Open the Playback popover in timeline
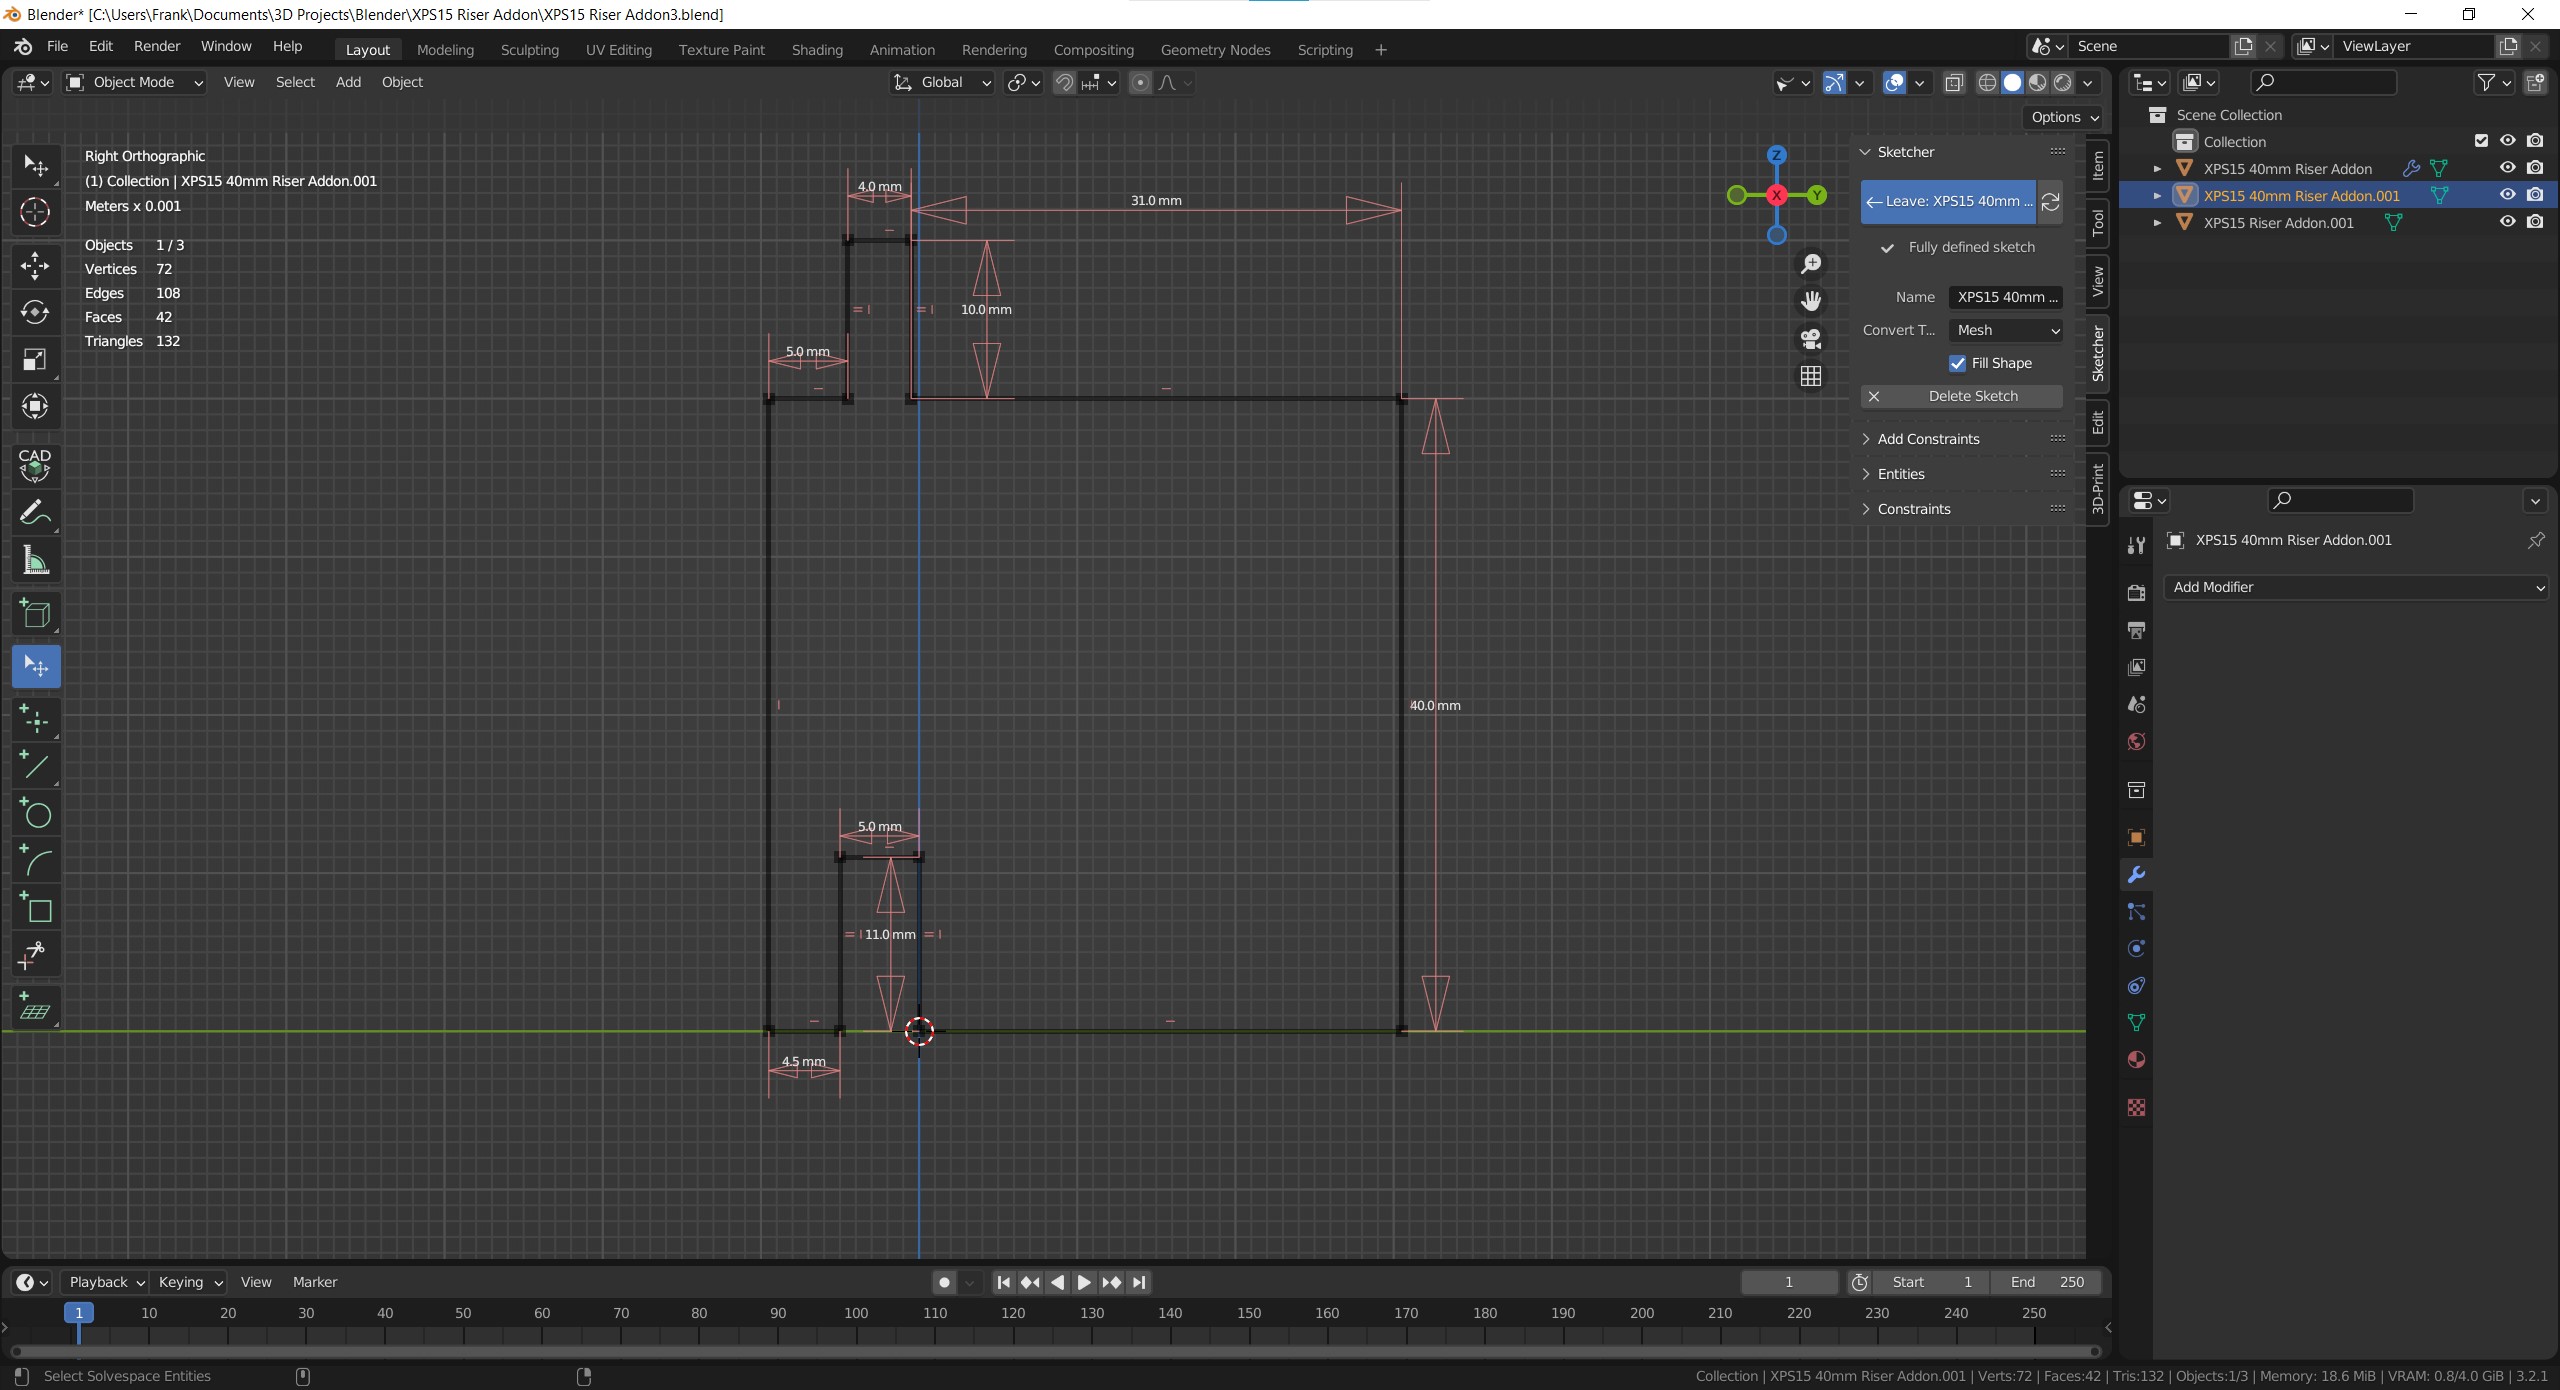This screenshot has height=1390, width=2560. (x=106, y=1282)
